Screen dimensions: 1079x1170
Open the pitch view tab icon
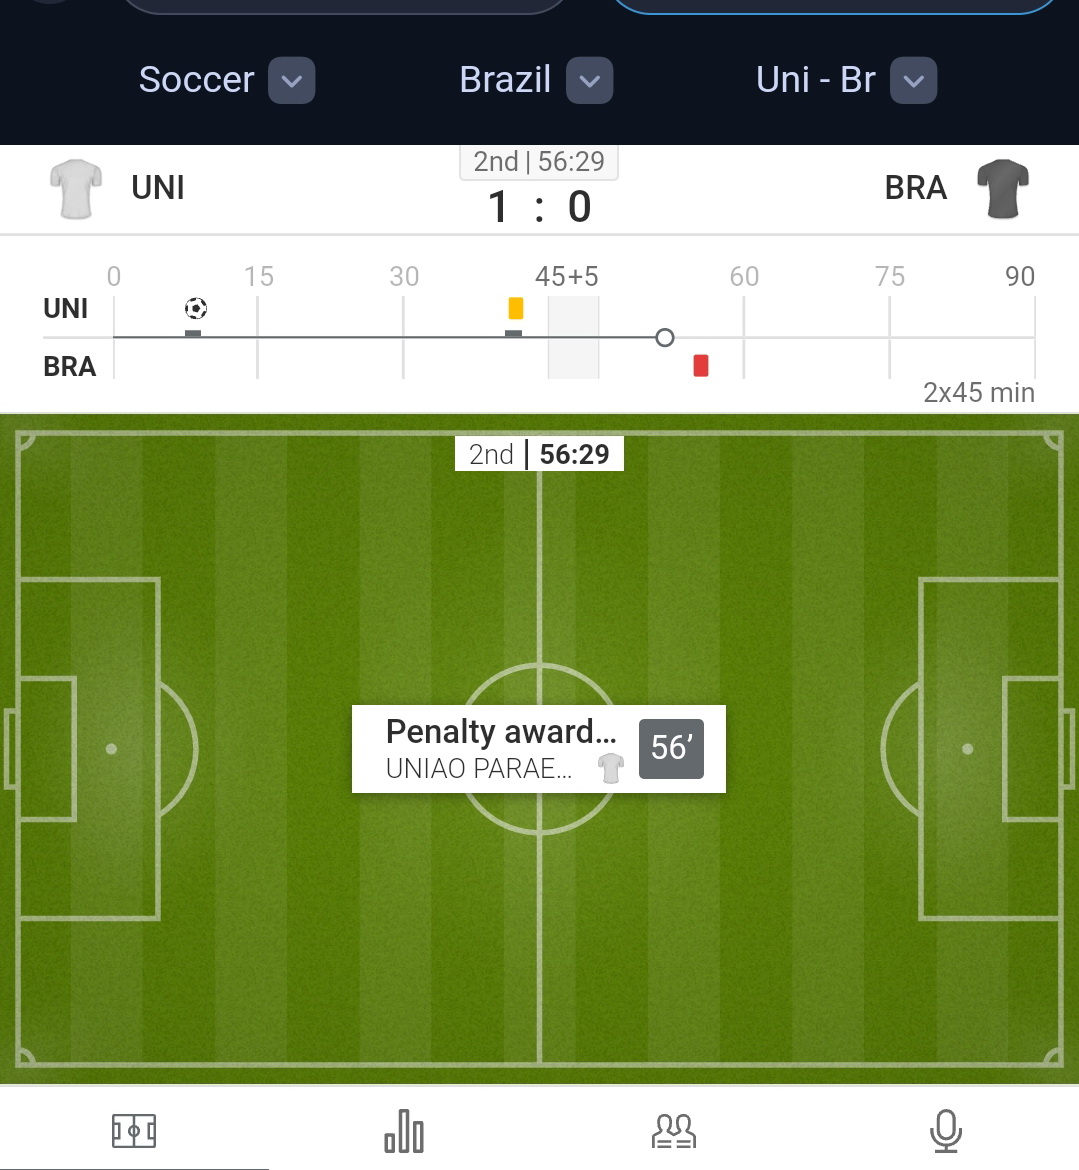pyautogui.click(x=134, y=1131)
